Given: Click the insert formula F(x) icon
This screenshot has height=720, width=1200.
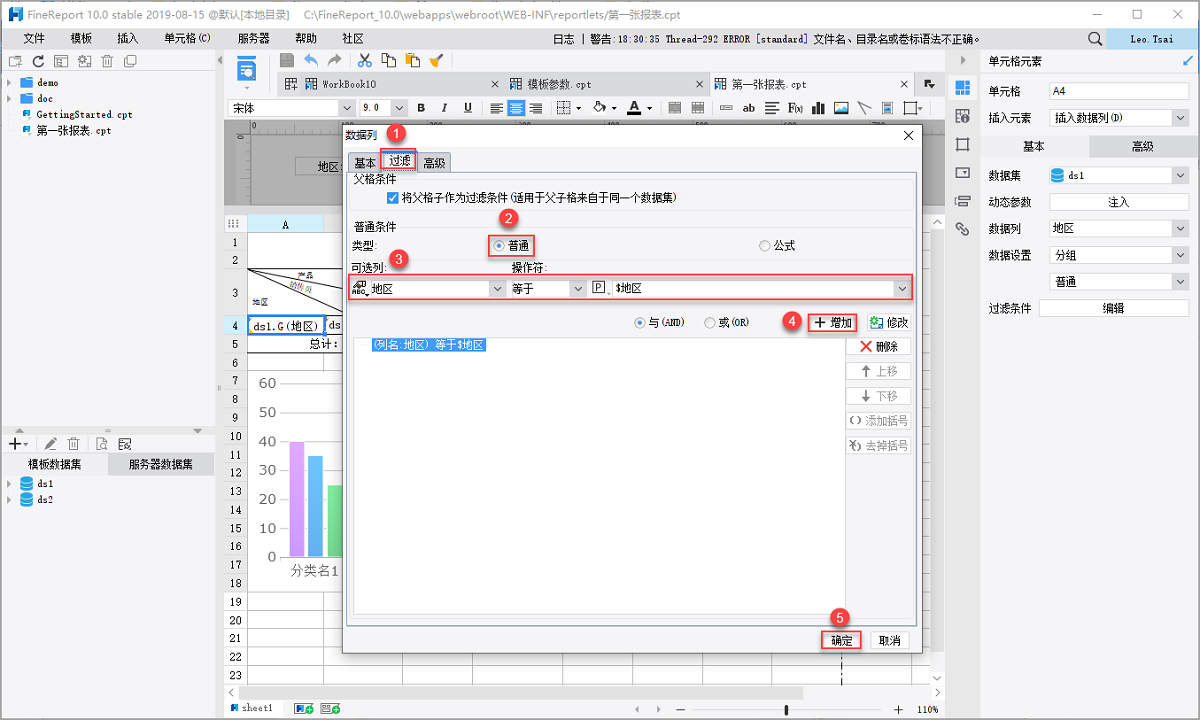Looking at the screenshot, I should [x=796, y=108].
